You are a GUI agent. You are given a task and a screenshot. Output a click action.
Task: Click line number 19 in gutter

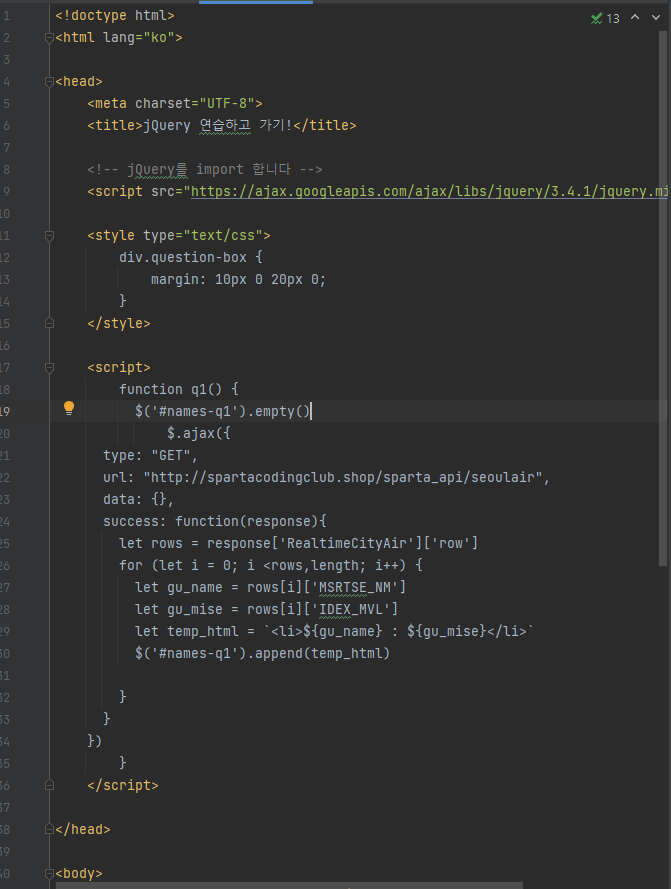coord(5,412)
